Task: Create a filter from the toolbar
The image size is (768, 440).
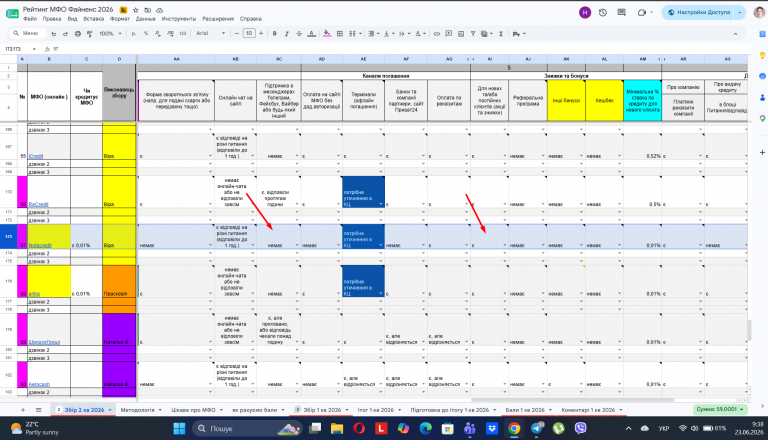Action: pyautogui.click(x=473, y=34)
